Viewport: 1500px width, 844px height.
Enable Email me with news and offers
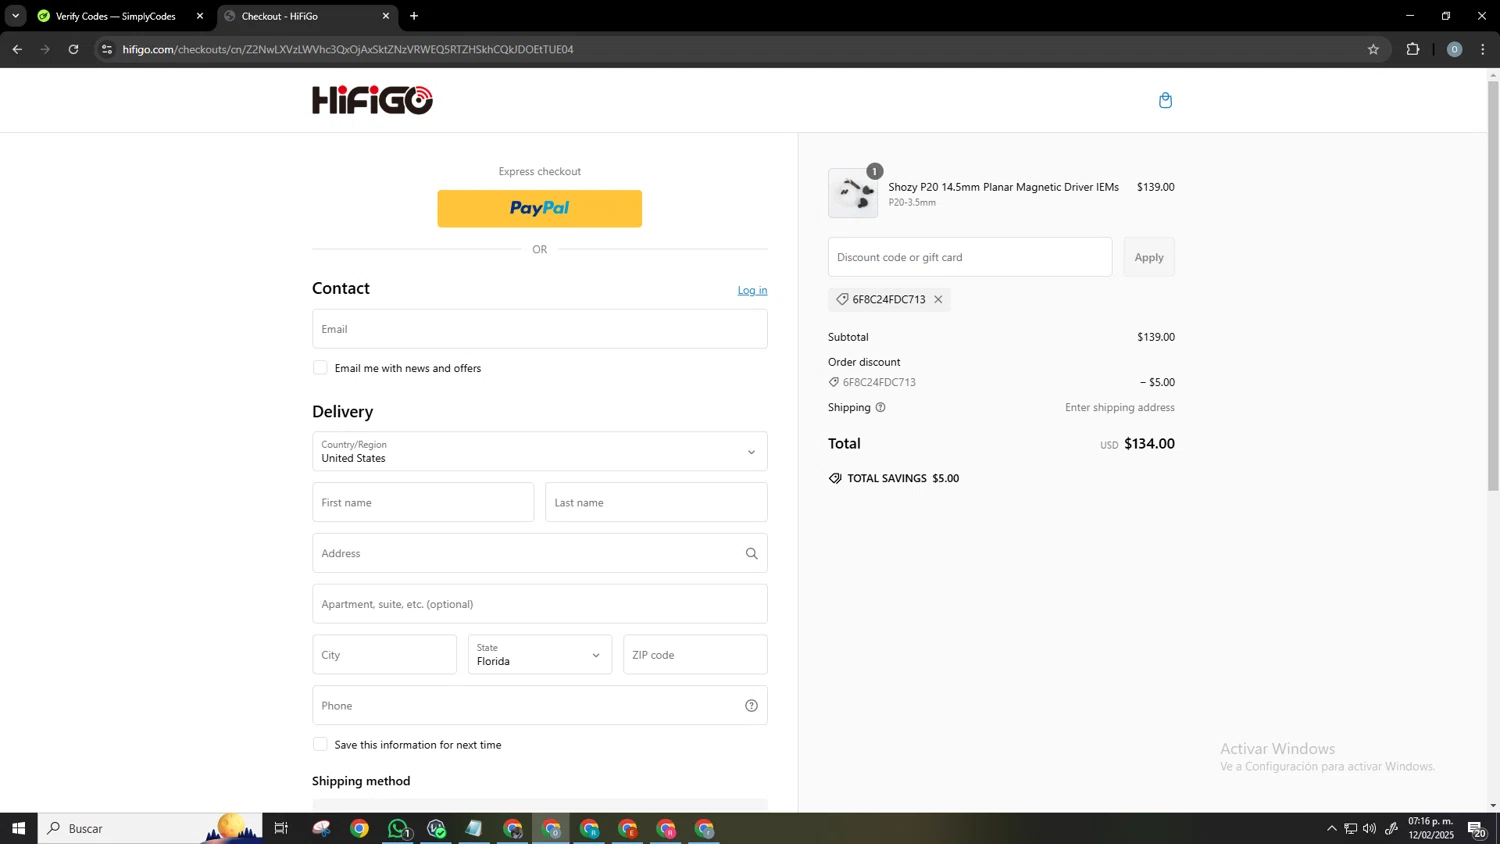tap(320, 368)
